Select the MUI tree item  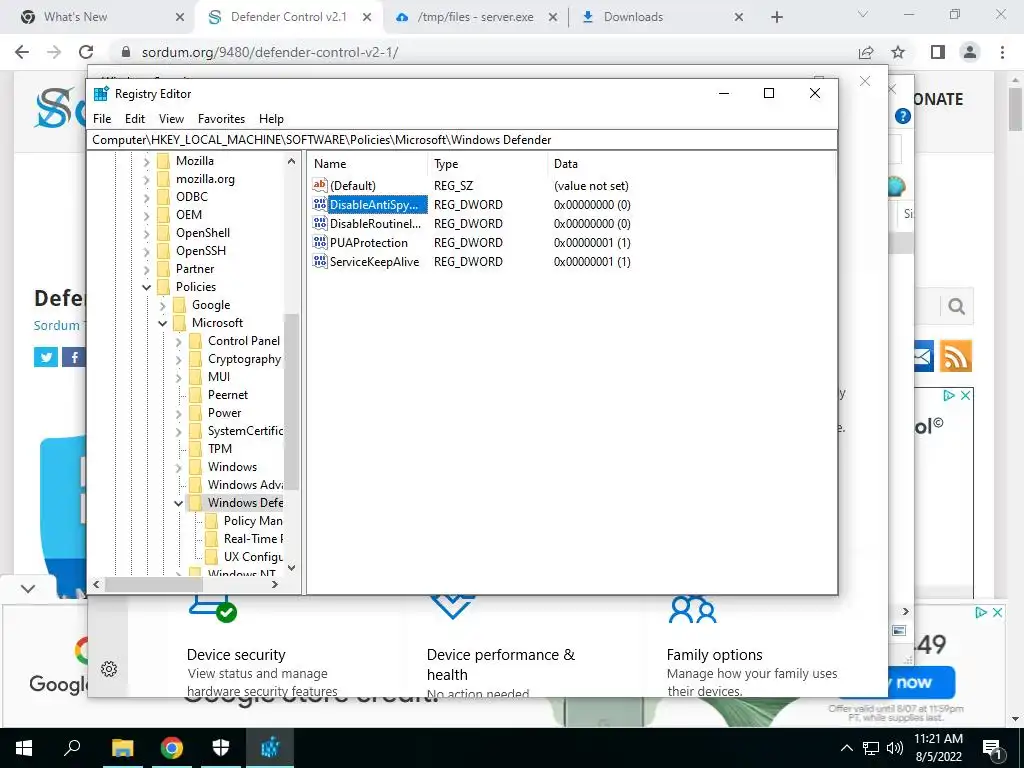pyautogui.click(x=219, y=377)
